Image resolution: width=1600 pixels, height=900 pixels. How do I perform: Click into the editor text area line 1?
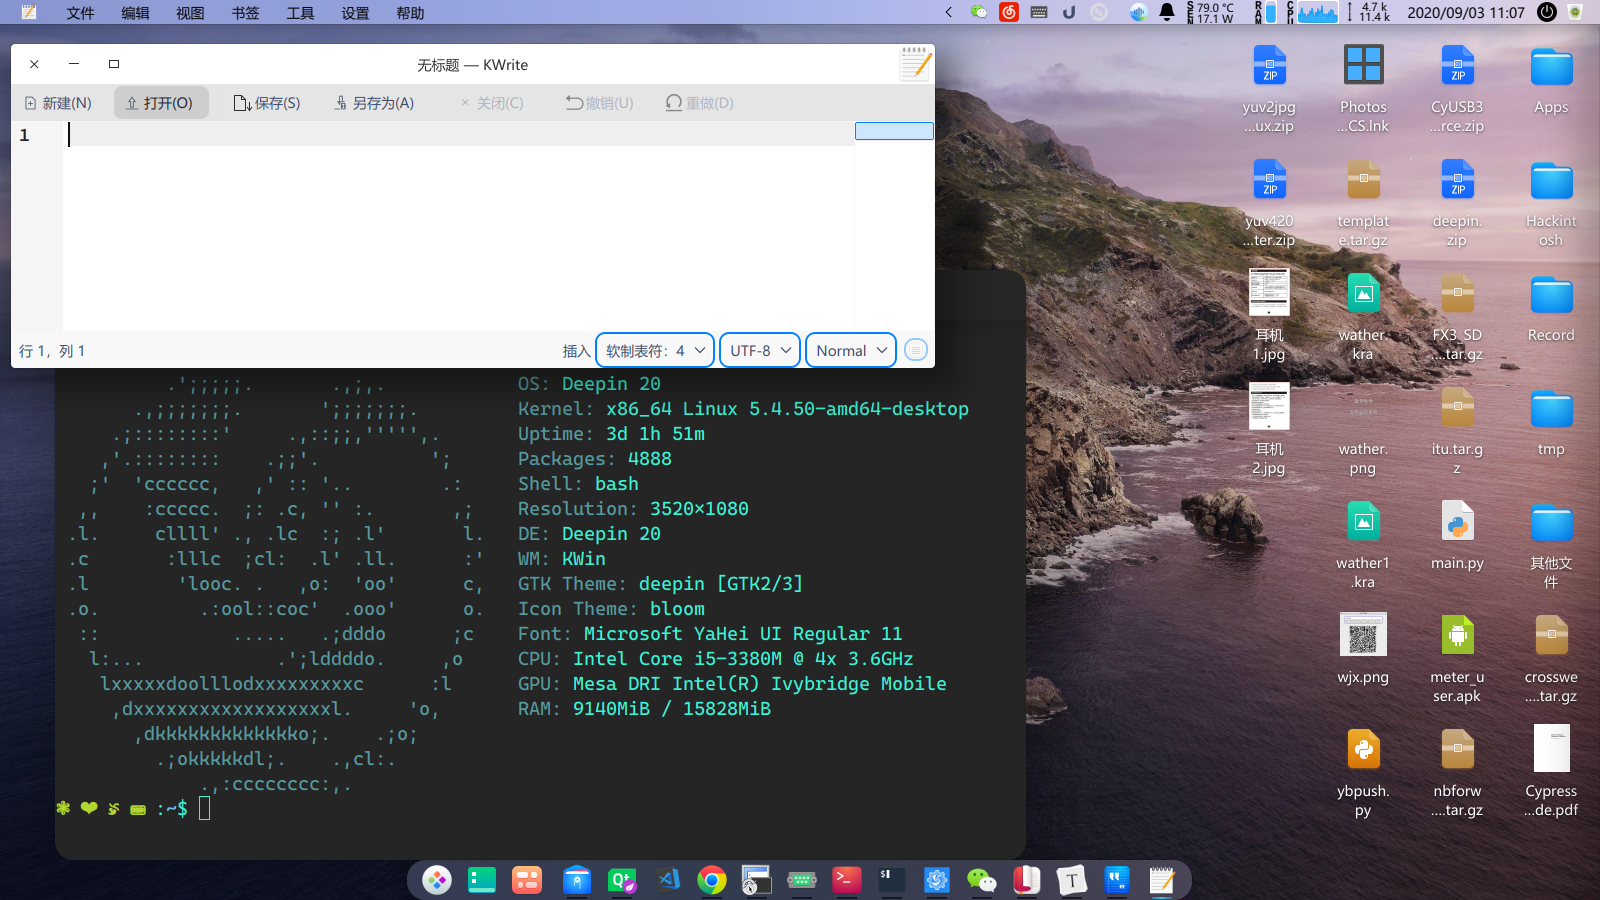[x=458, y=134]
